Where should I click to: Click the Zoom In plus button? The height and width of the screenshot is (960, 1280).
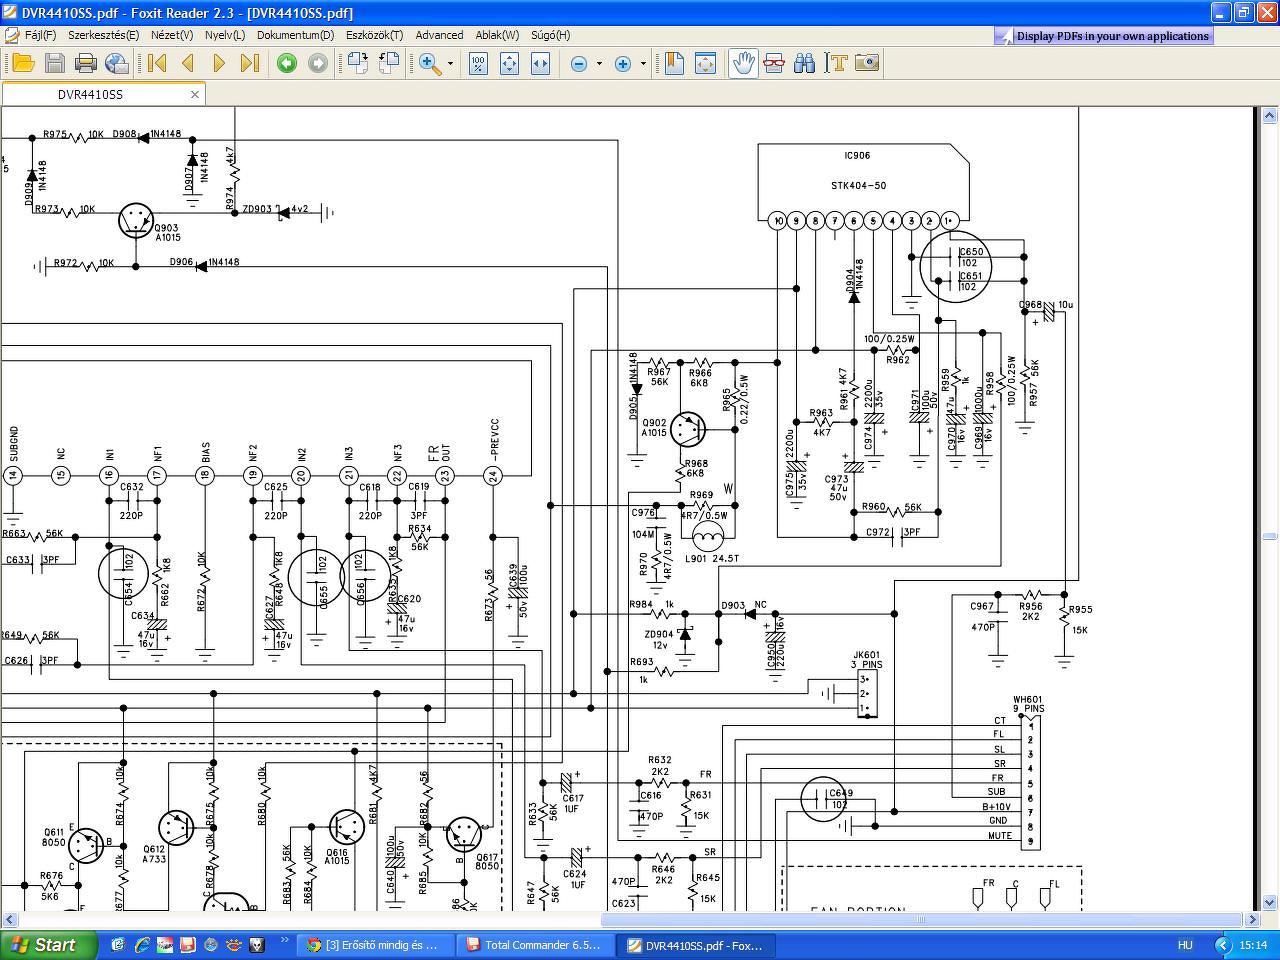click(623, 63)
